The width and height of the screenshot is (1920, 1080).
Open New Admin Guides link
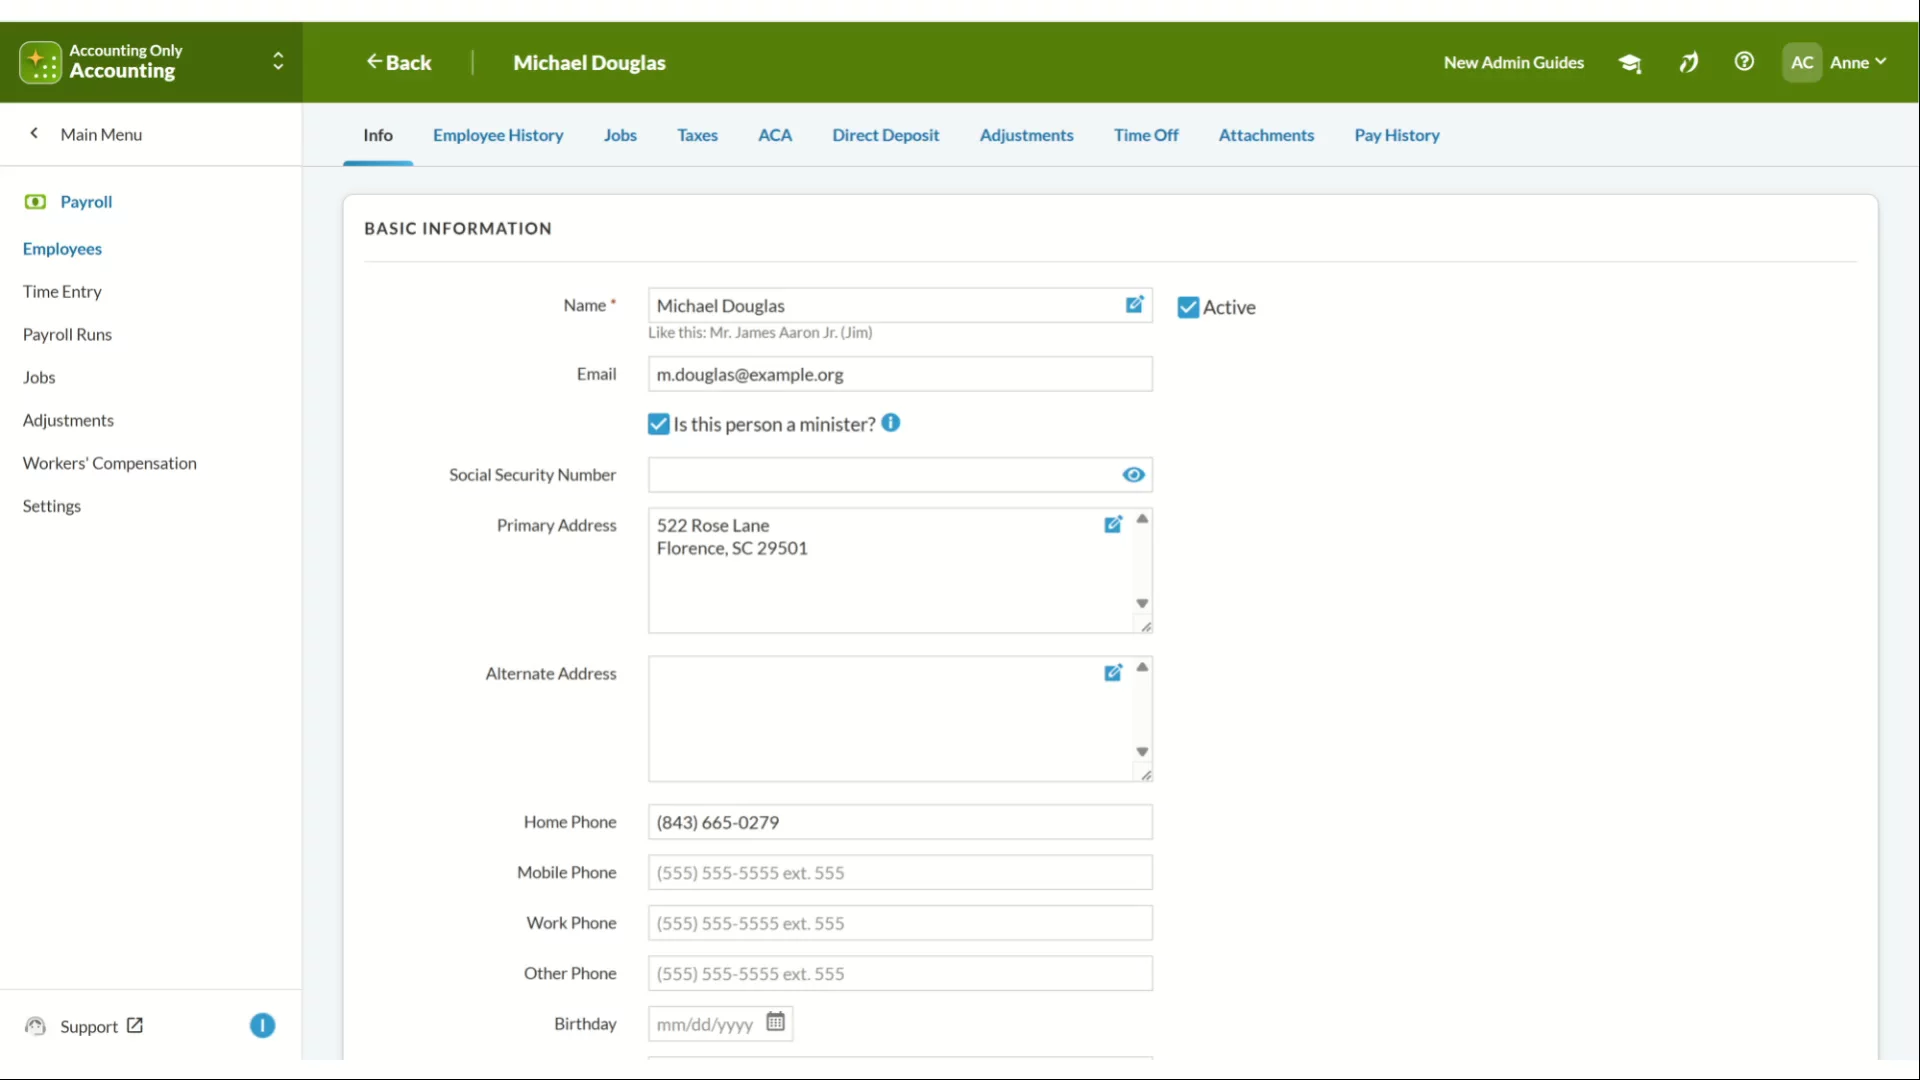click(1514, 62)
